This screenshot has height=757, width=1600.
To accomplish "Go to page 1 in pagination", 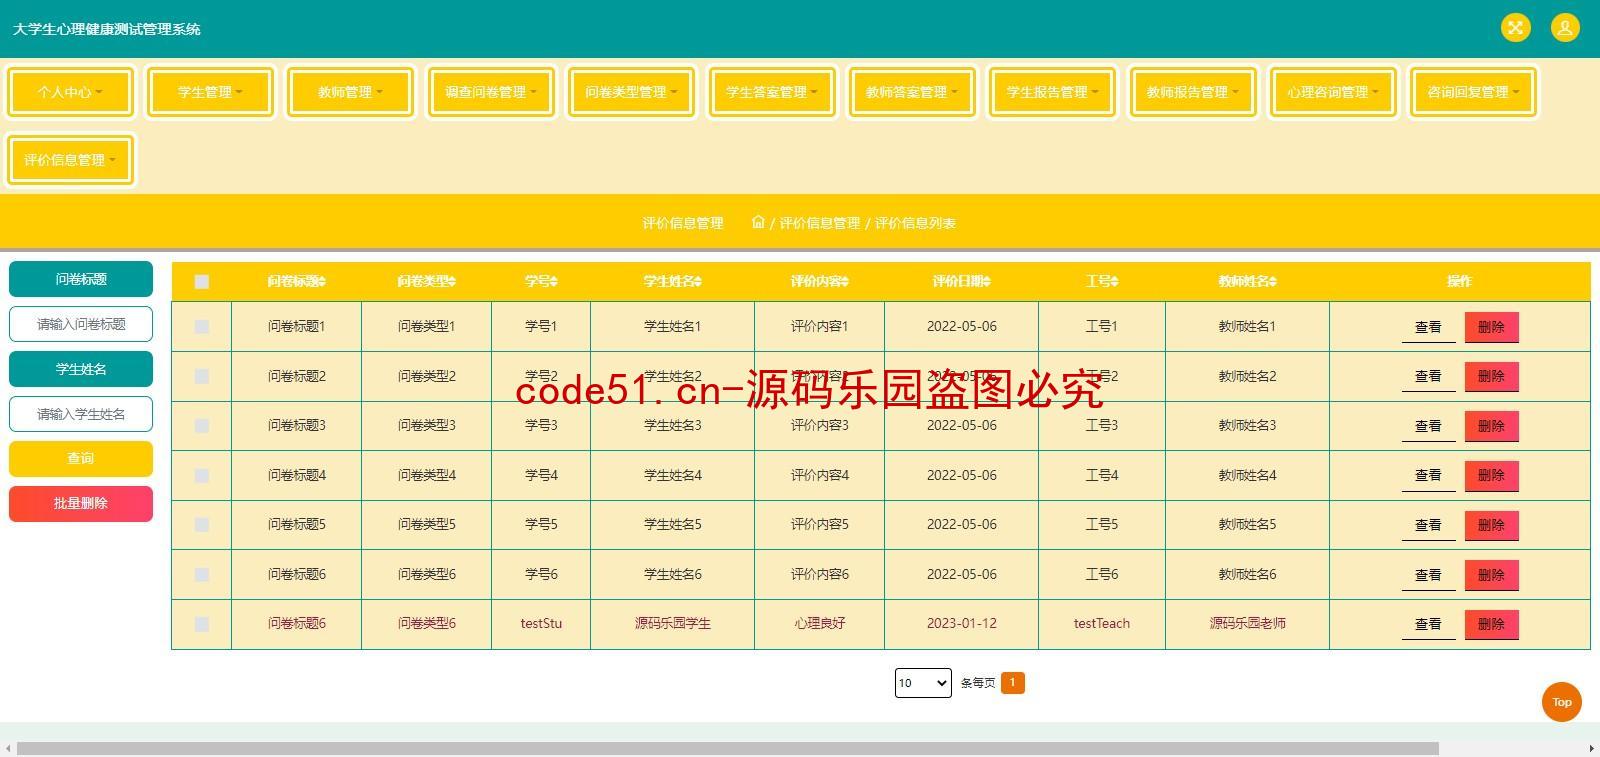I will click(1012, 683).
